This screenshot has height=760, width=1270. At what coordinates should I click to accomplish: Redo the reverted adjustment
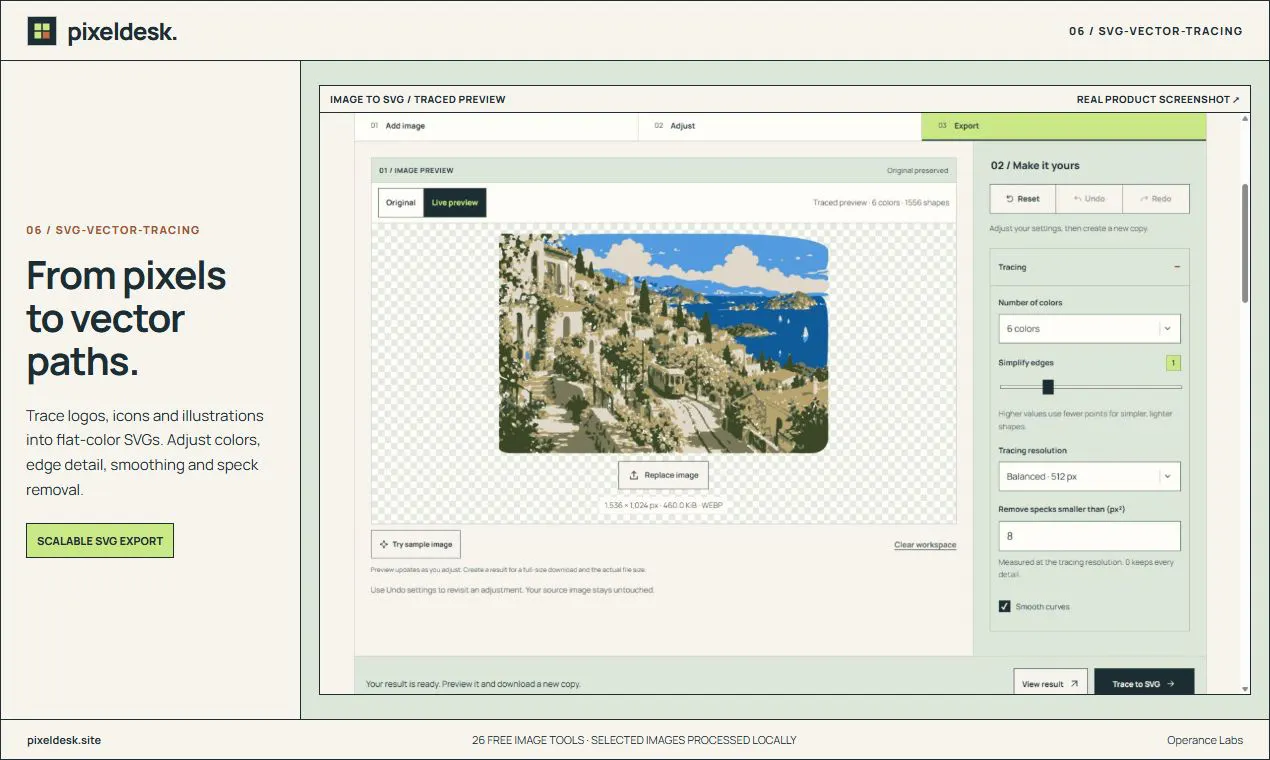pyautogui.click(x=1155, y=199)
